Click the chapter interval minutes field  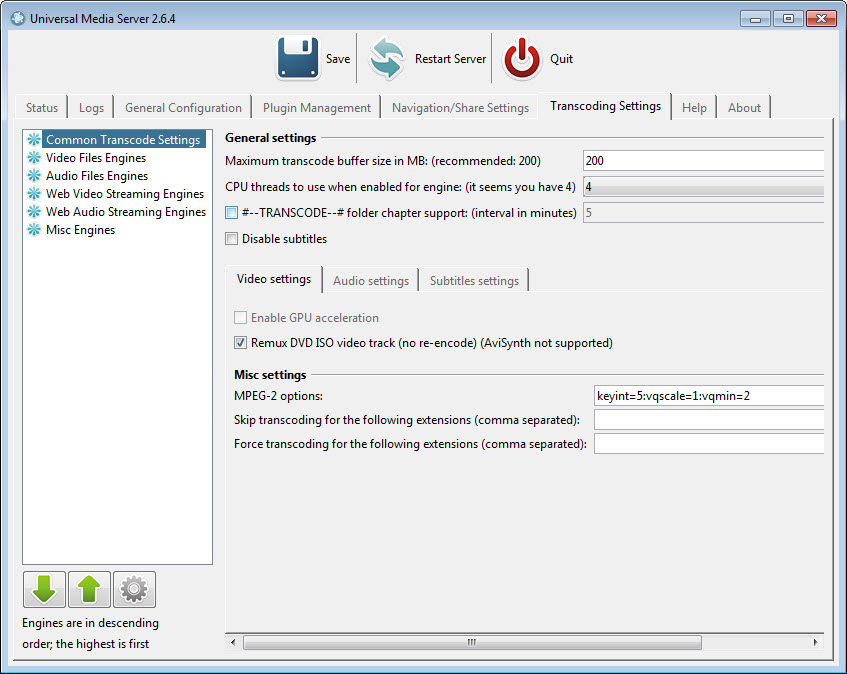click(704, 213)
